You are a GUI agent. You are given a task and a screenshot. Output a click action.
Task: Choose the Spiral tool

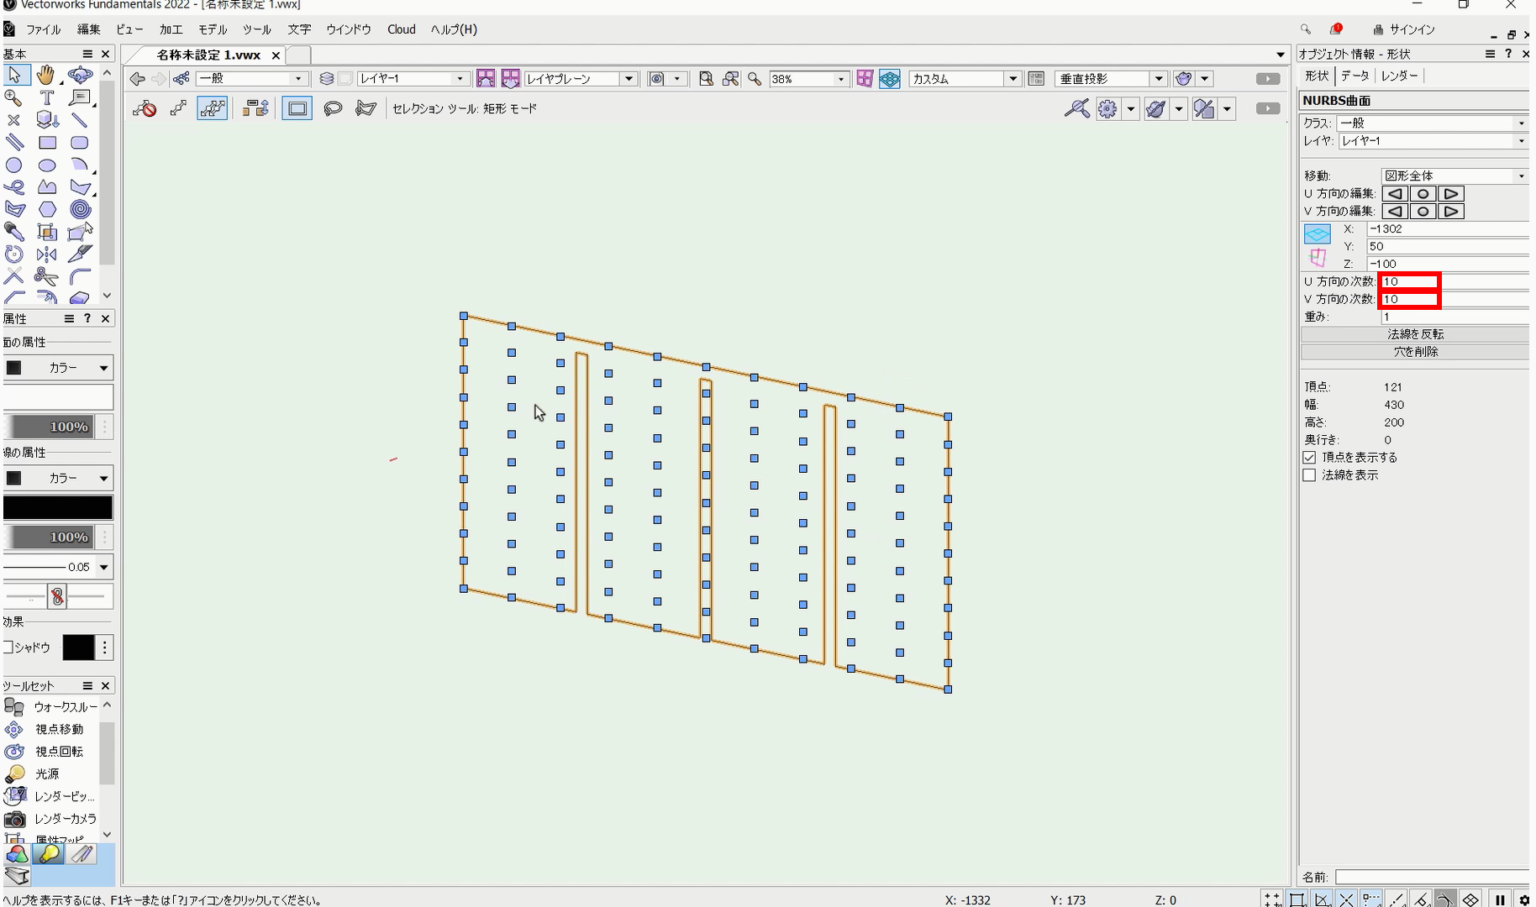pyautogui.click(x=78, y=211)
